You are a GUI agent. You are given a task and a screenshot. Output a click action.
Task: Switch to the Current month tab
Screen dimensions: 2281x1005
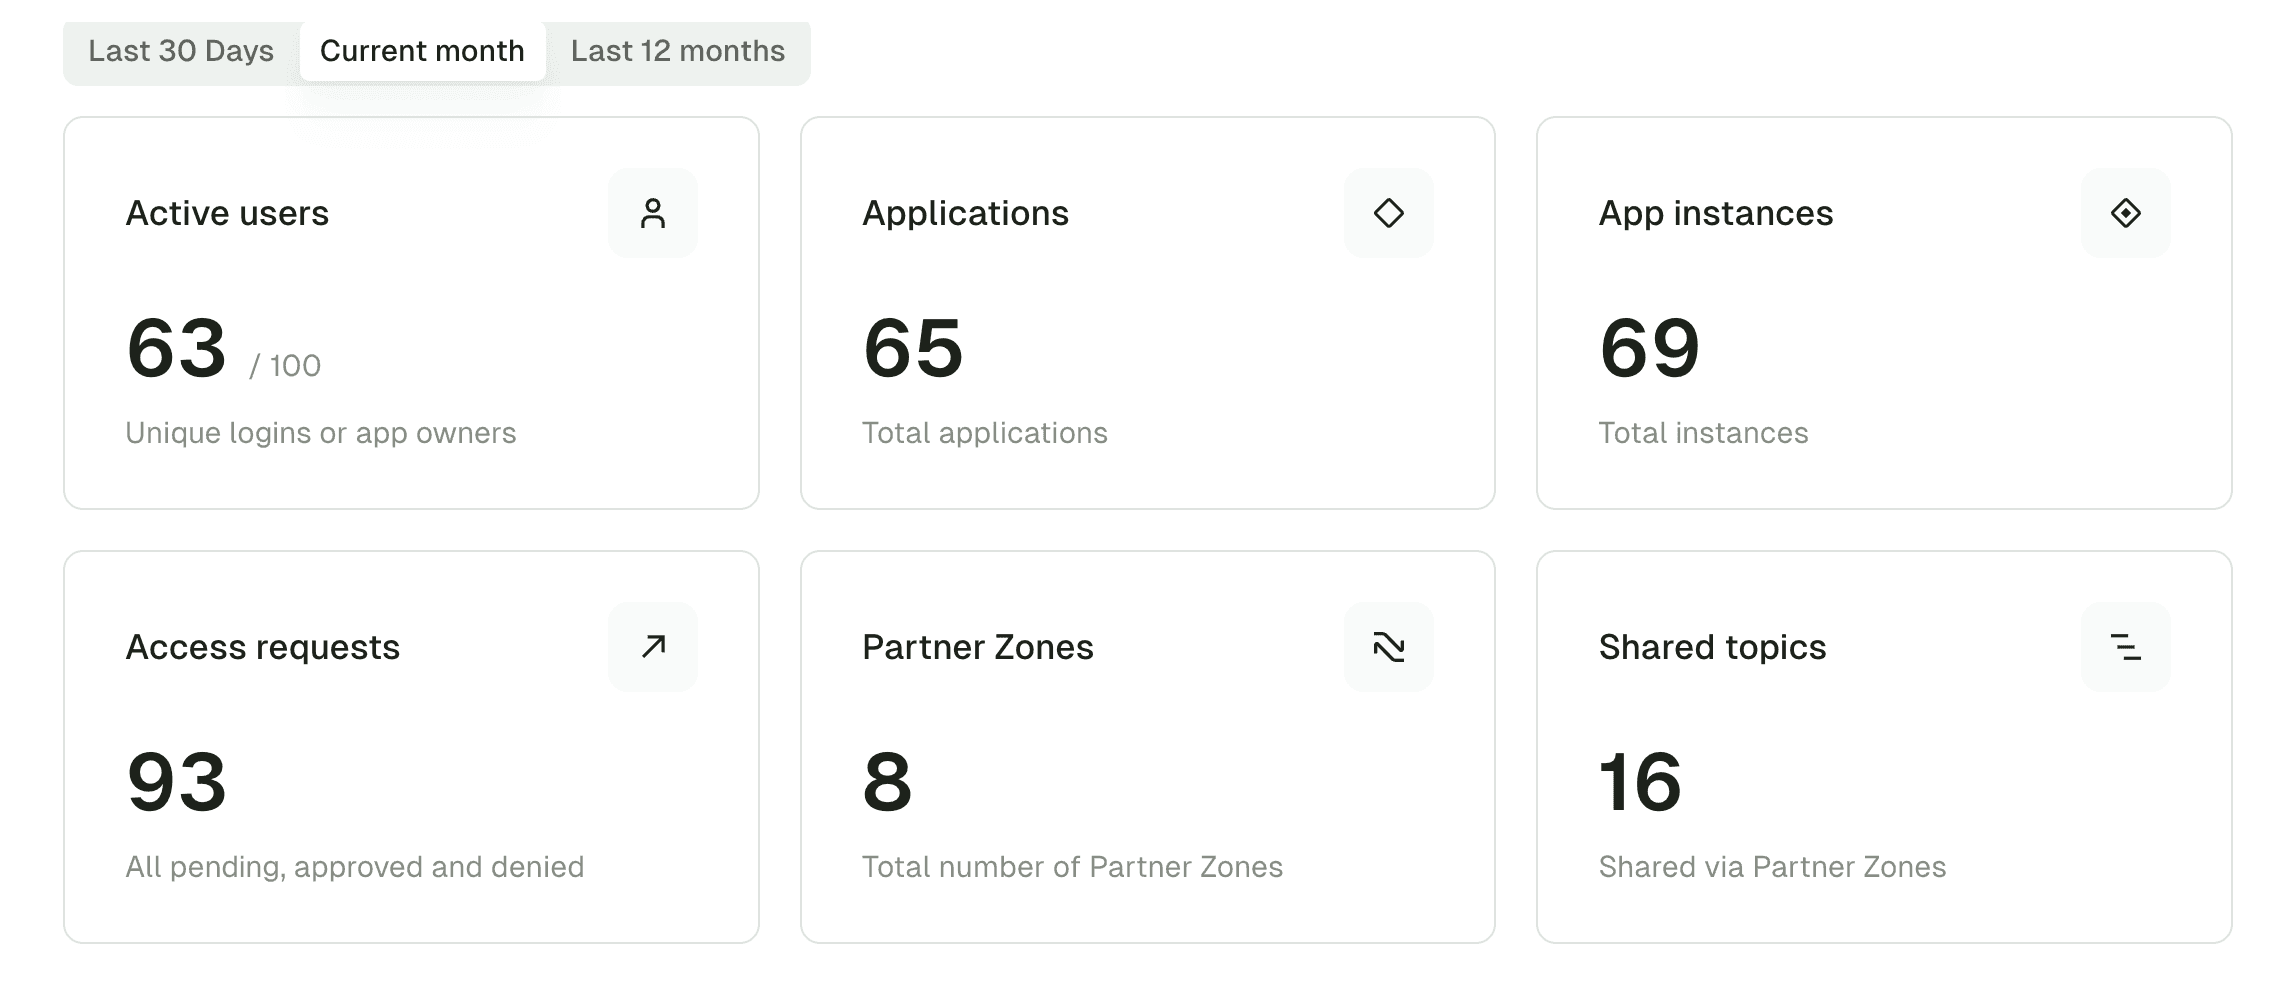click(x=422, y=51)
